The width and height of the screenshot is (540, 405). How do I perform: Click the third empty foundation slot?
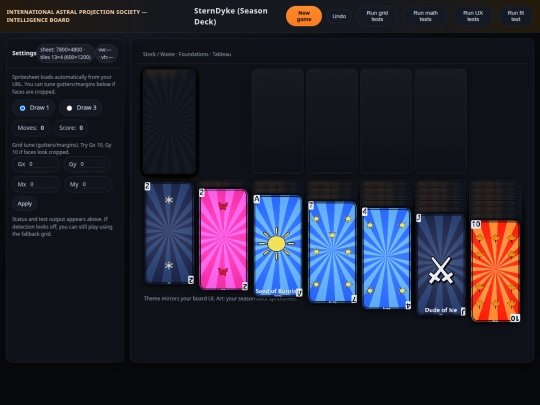[386, 121]
